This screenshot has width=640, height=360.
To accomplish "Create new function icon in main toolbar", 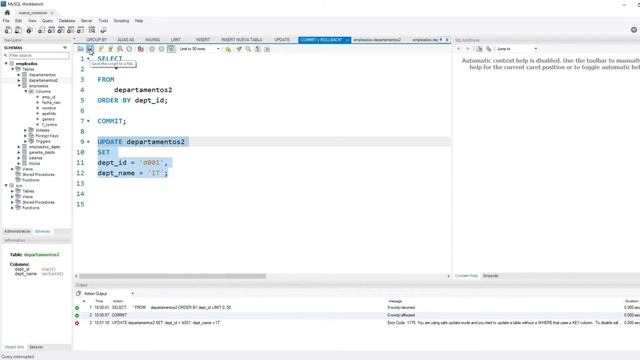I will tap(80, 30).
